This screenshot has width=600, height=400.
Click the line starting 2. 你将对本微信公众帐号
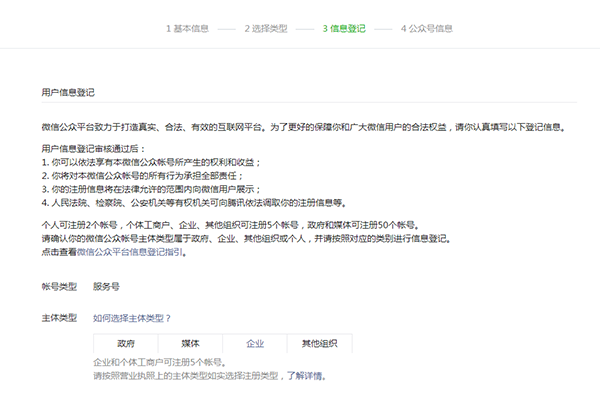coord(142,176)
